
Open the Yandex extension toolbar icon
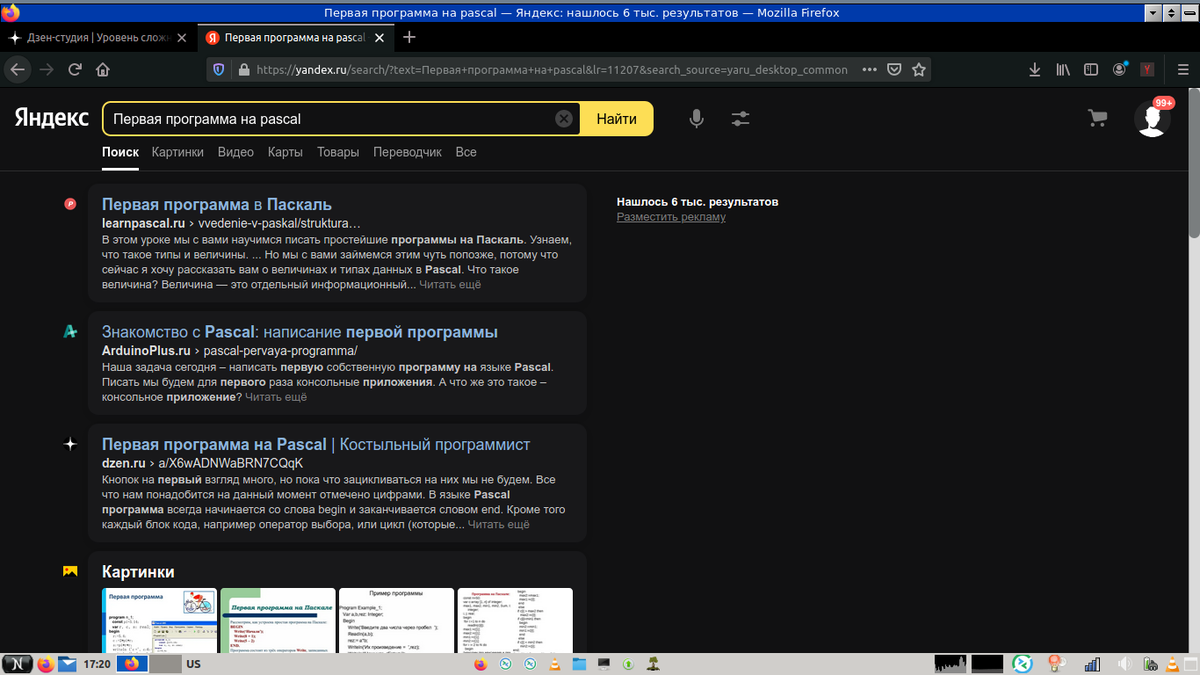[x=1147, y=70]
